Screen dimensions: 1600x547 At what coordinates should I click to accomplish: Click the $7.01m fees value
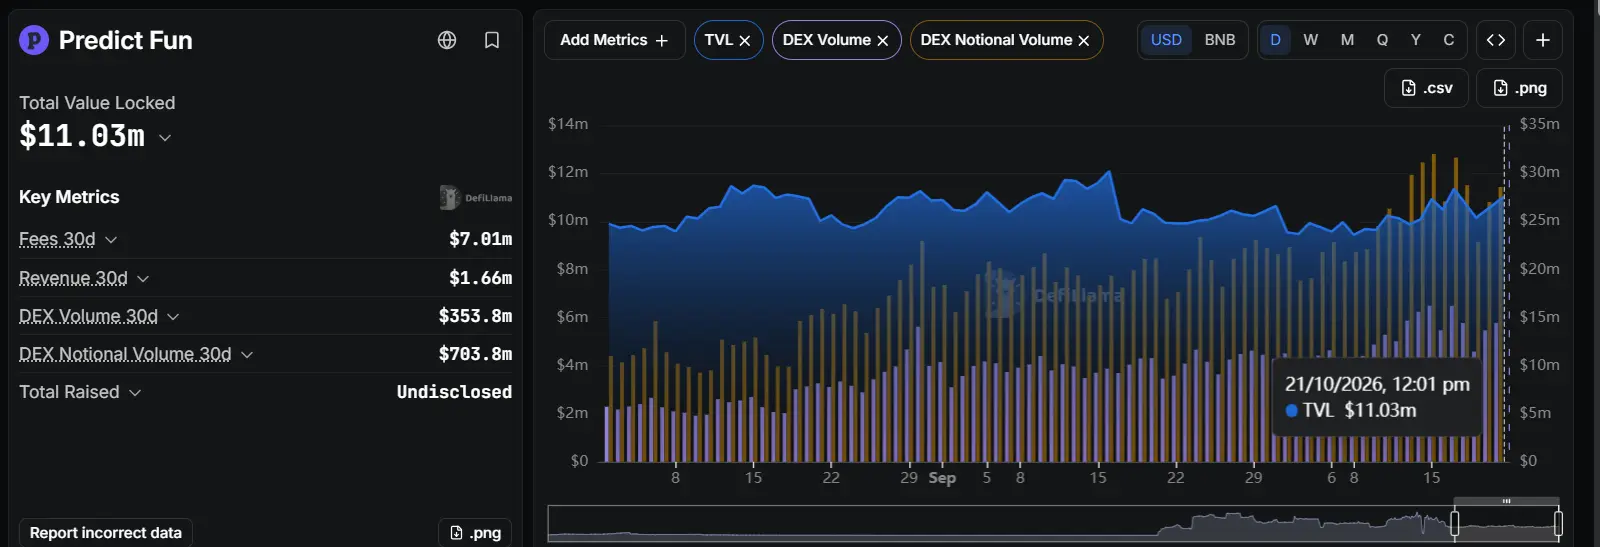click(x=480, y=239)
